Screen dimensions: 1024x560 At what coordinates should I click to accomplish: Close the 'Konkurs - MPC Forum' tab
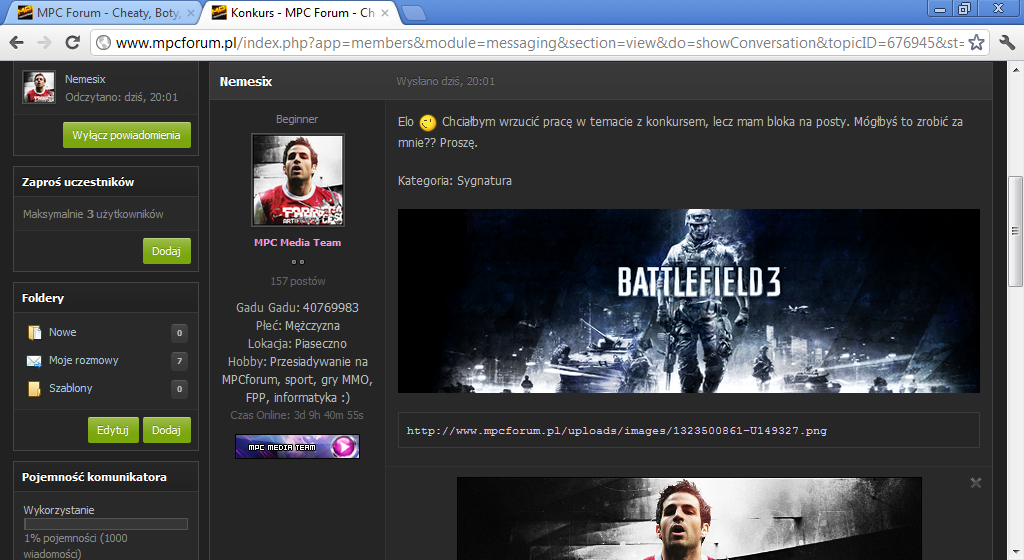385,12
